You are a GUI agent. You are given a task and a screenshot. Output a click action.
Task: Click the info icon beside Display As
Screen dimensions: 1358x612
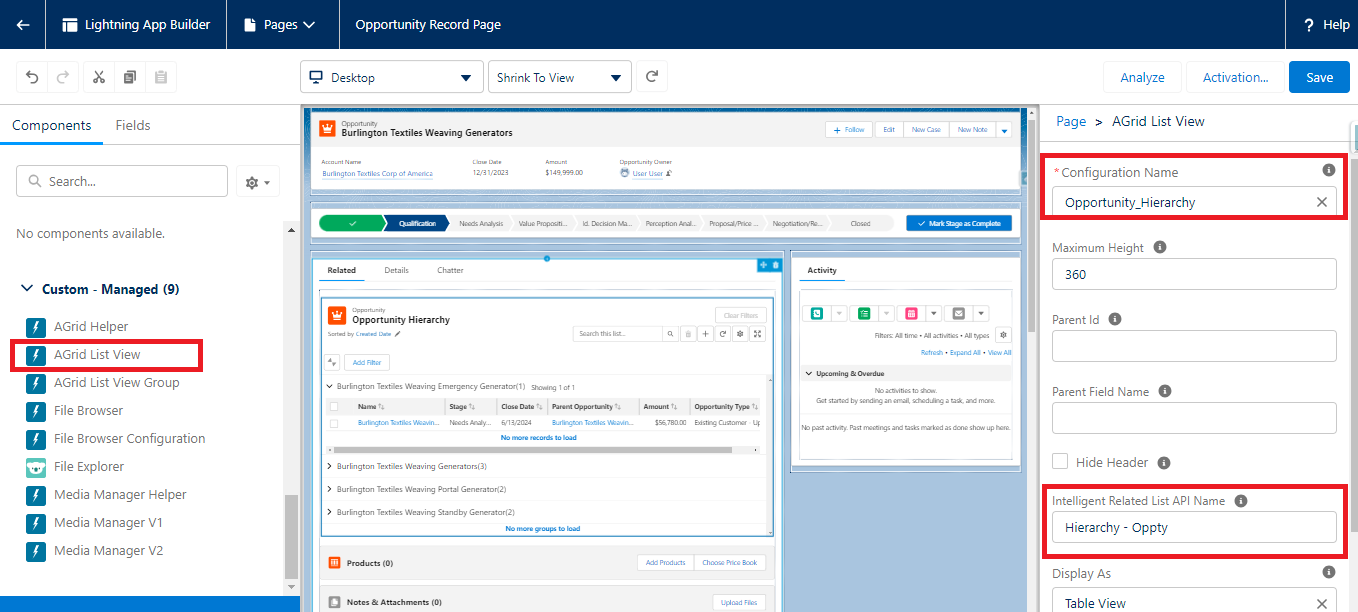pos(1329,572)
